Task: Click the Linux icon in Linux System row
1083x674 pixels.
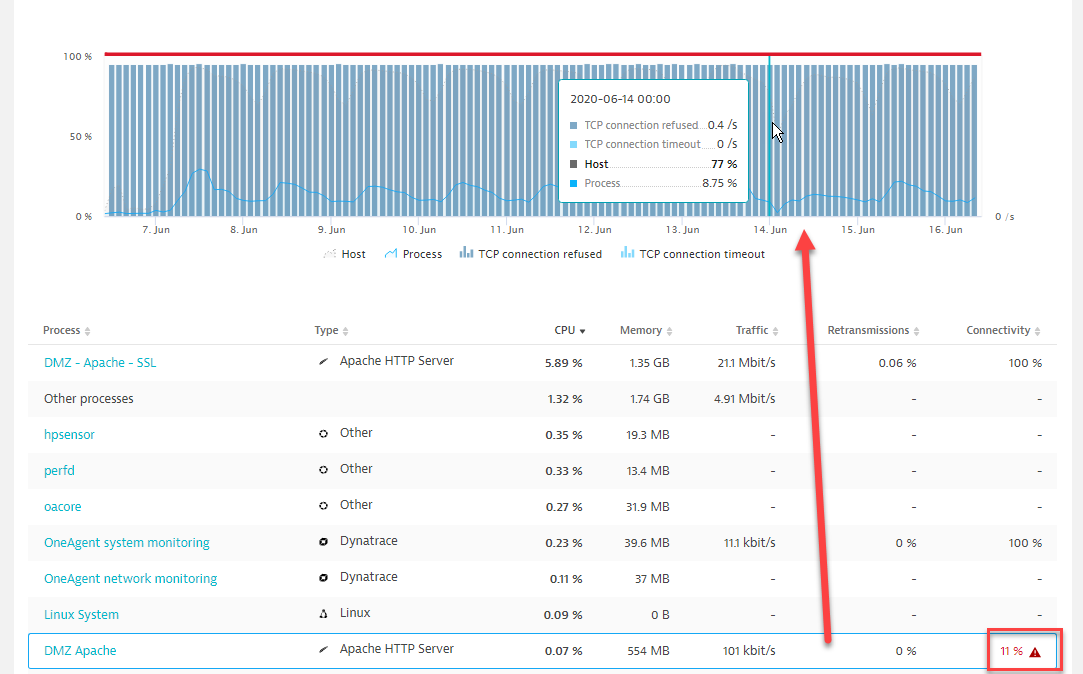Action: [x=323, y=614]
